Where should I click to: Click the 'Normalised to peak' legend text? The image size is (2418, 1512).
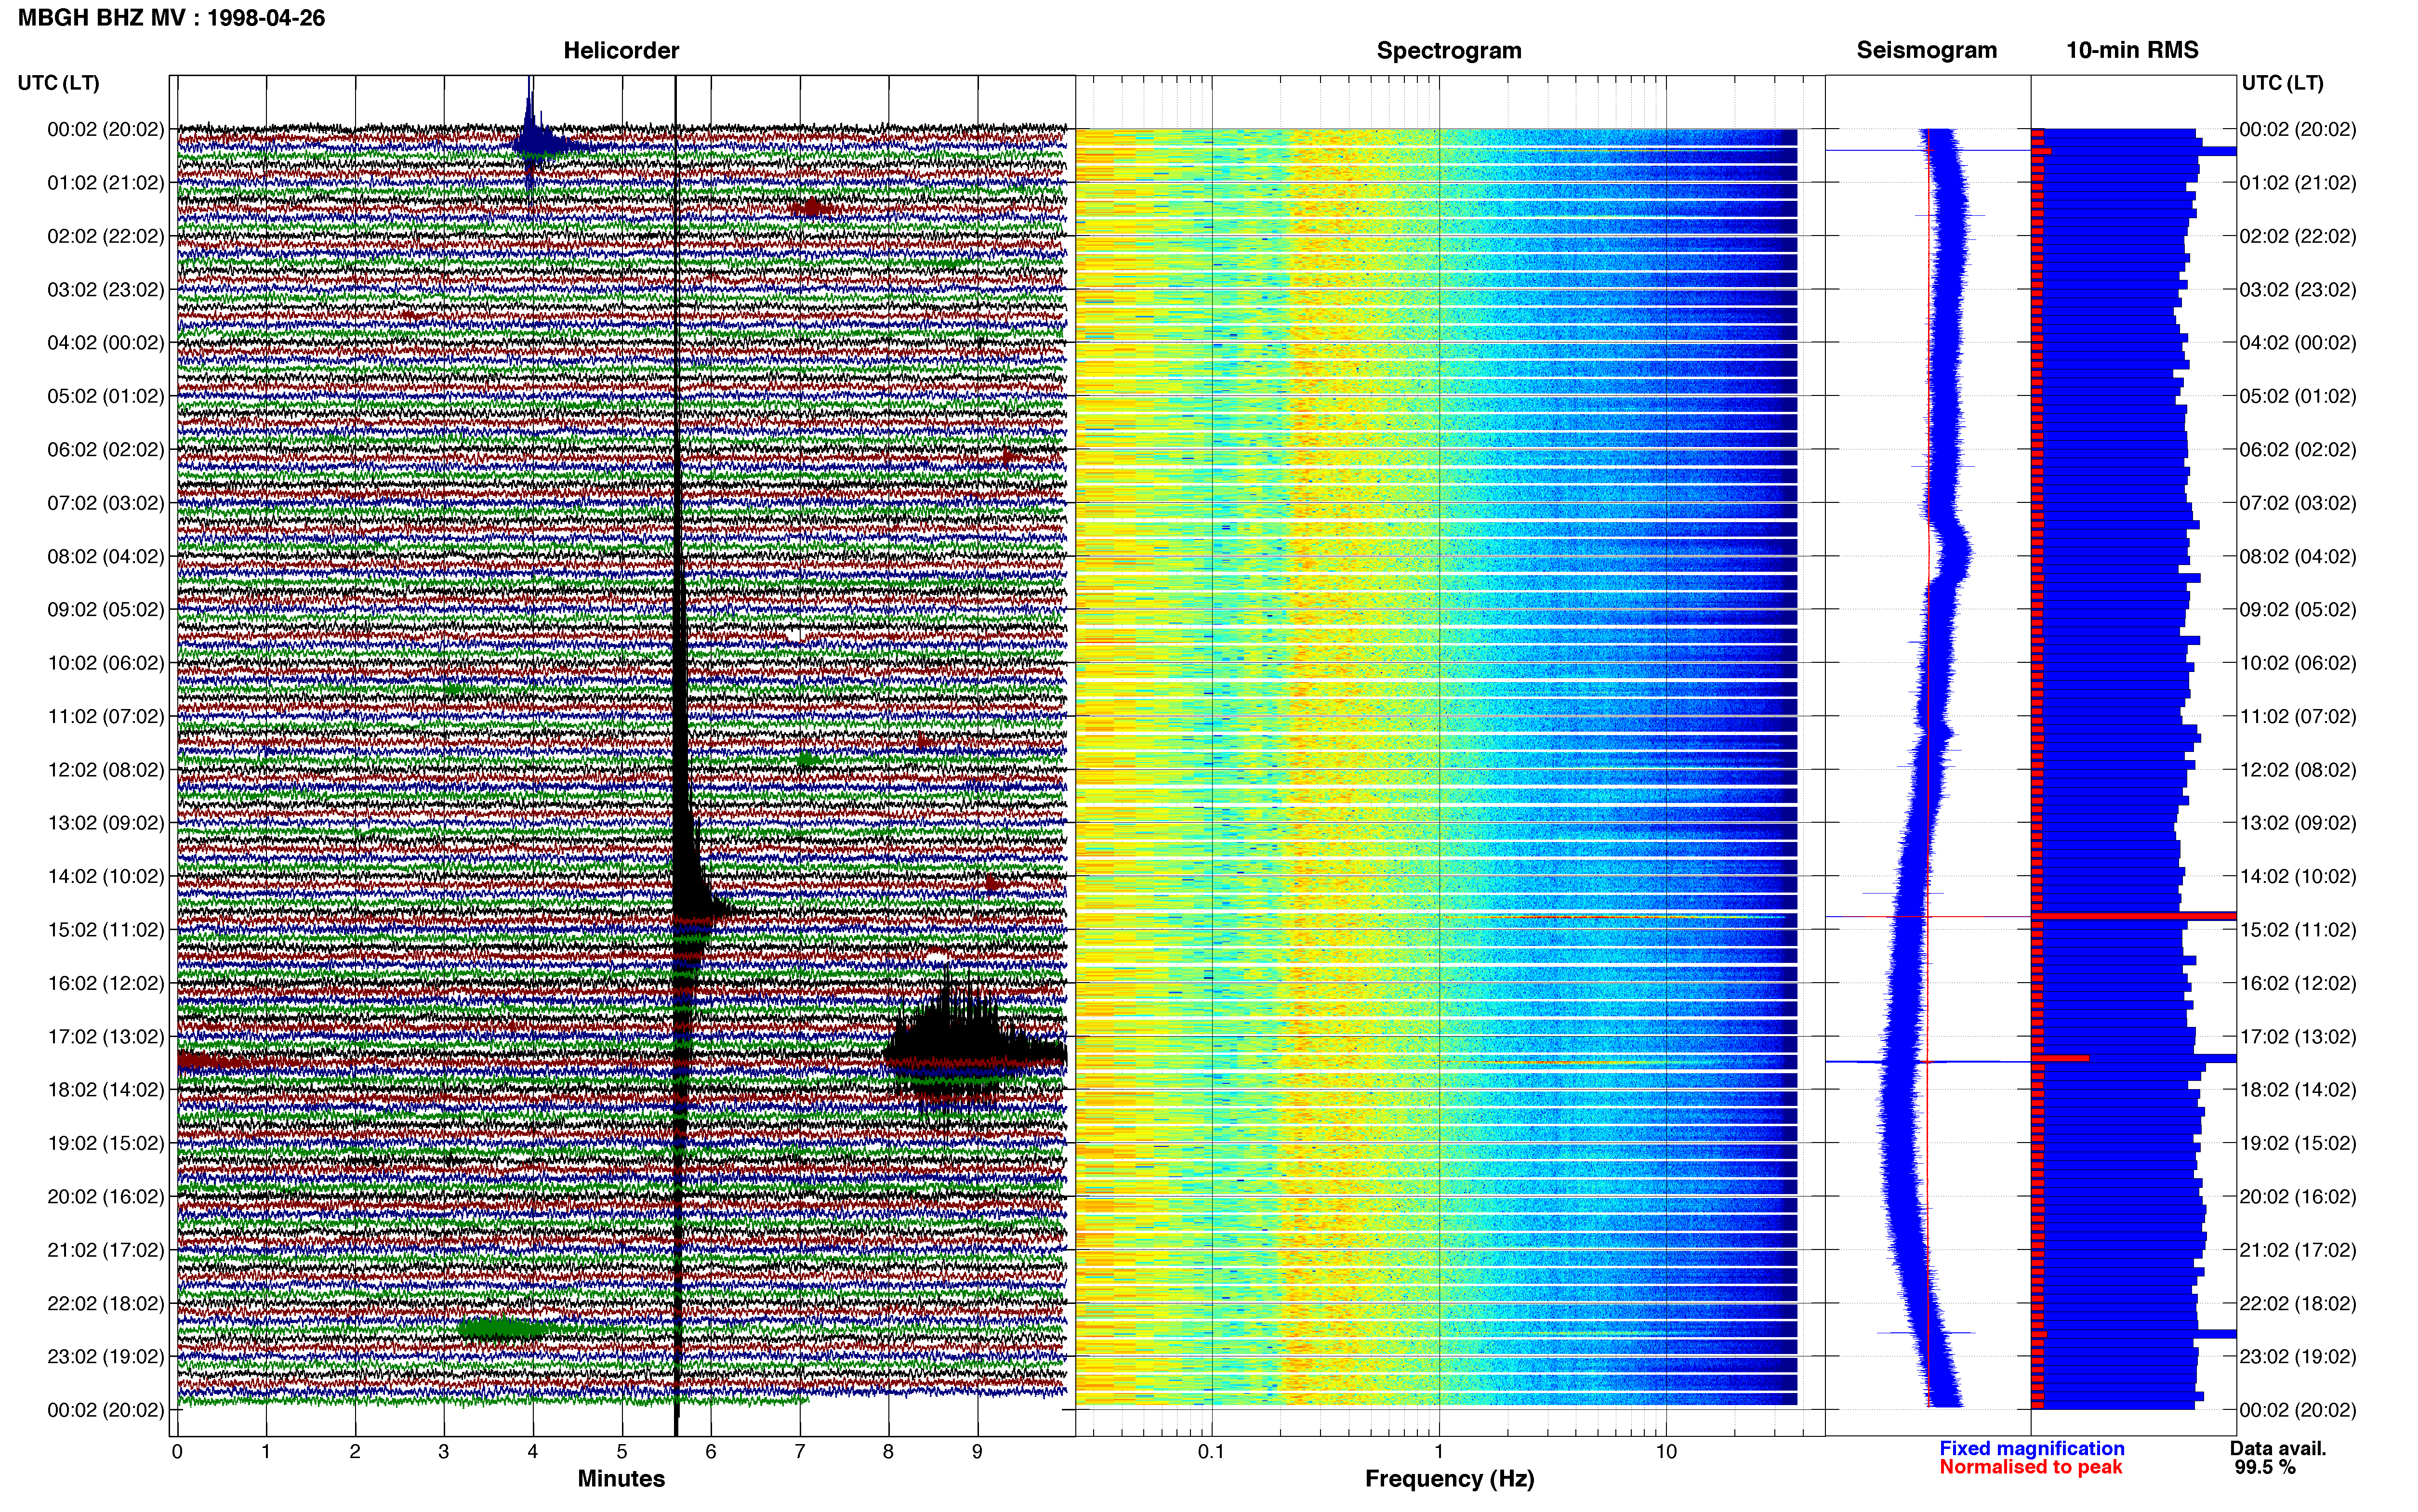2030,1467
